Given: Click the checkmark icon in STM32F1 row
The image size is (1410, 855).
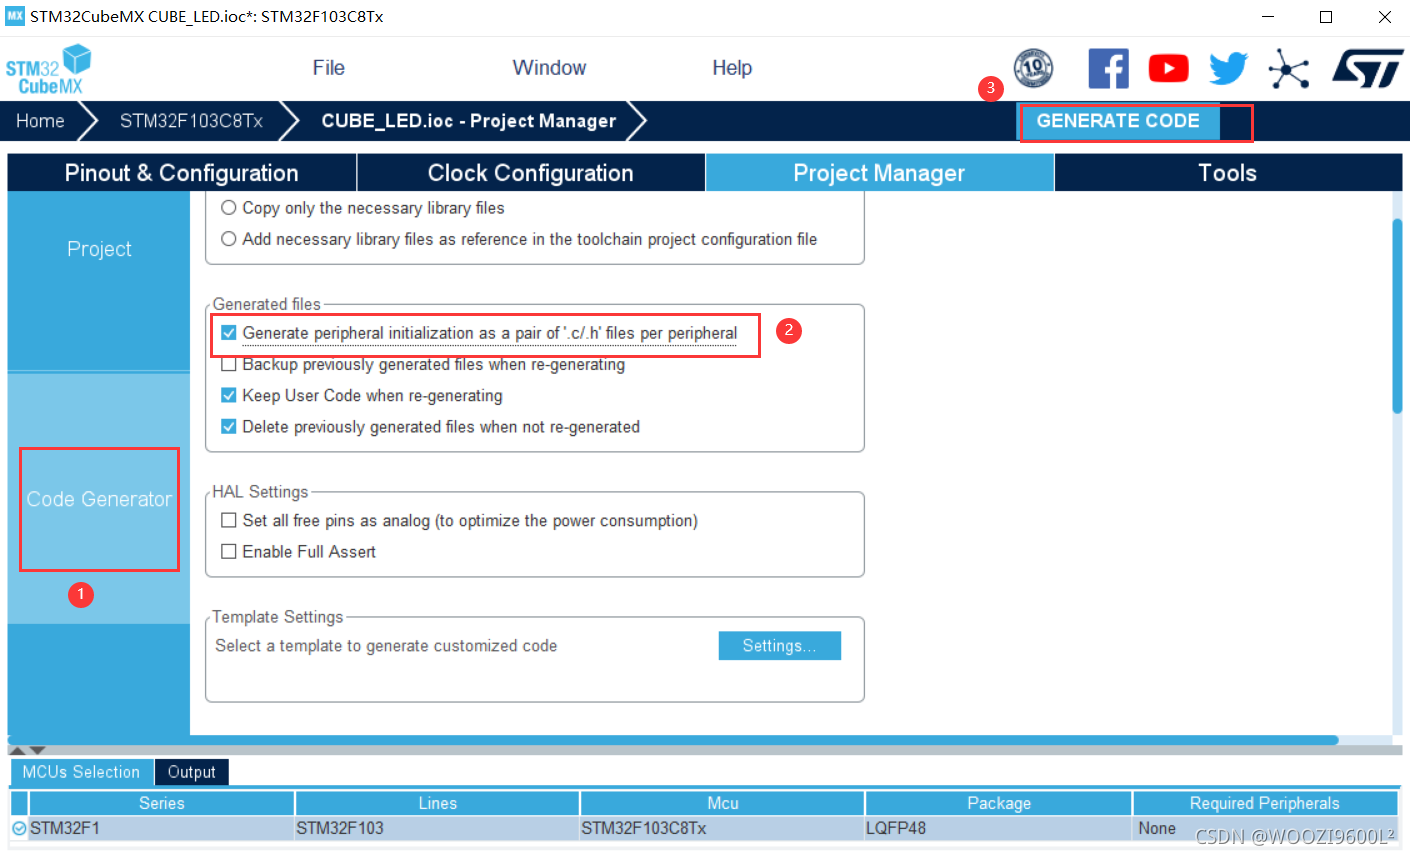Looking at the screenshot, I should [x=19, y=828].
